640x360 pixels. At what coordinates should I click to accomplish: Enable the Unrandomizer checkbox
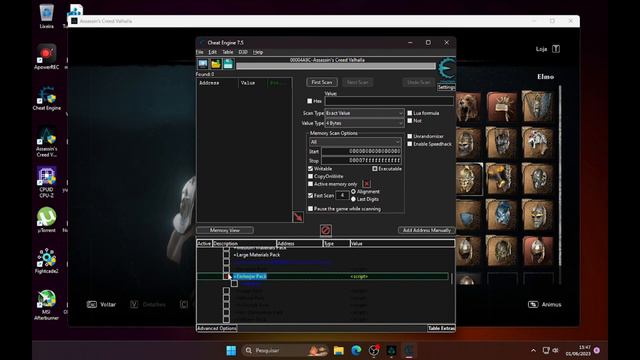(409, 136)
